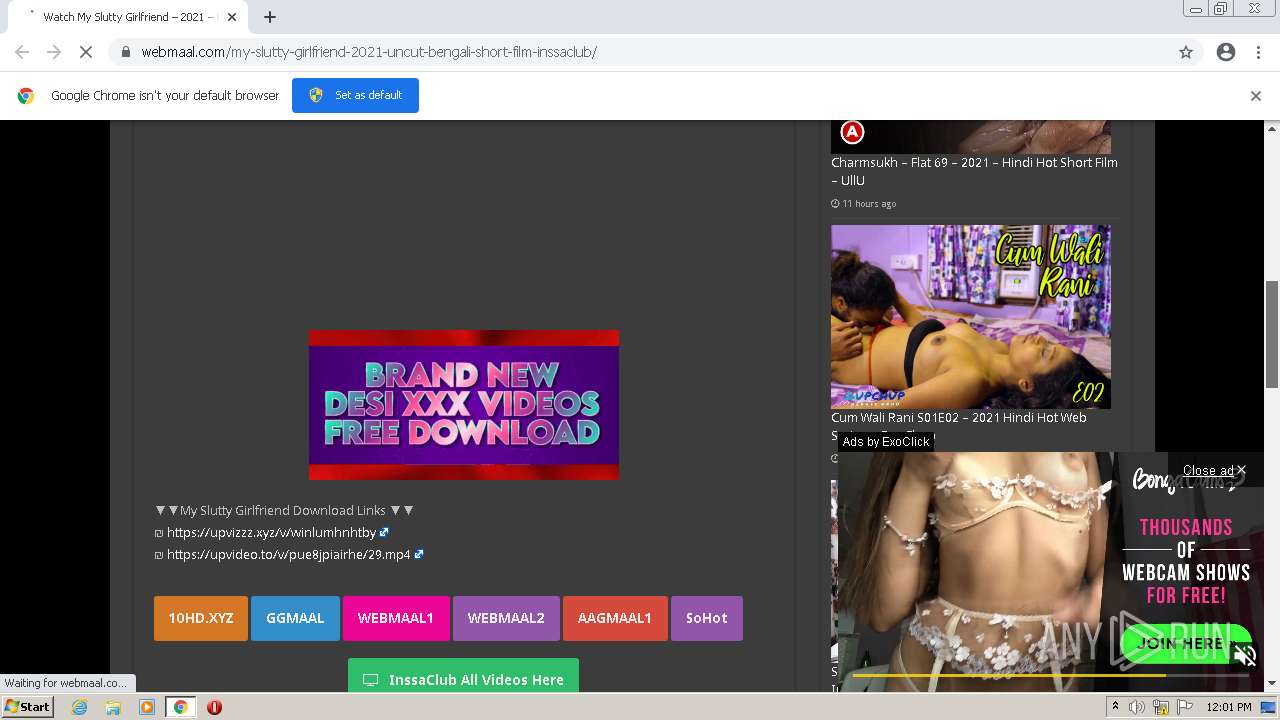Click the orange 10HD.XYZ button

coord(201,618)
